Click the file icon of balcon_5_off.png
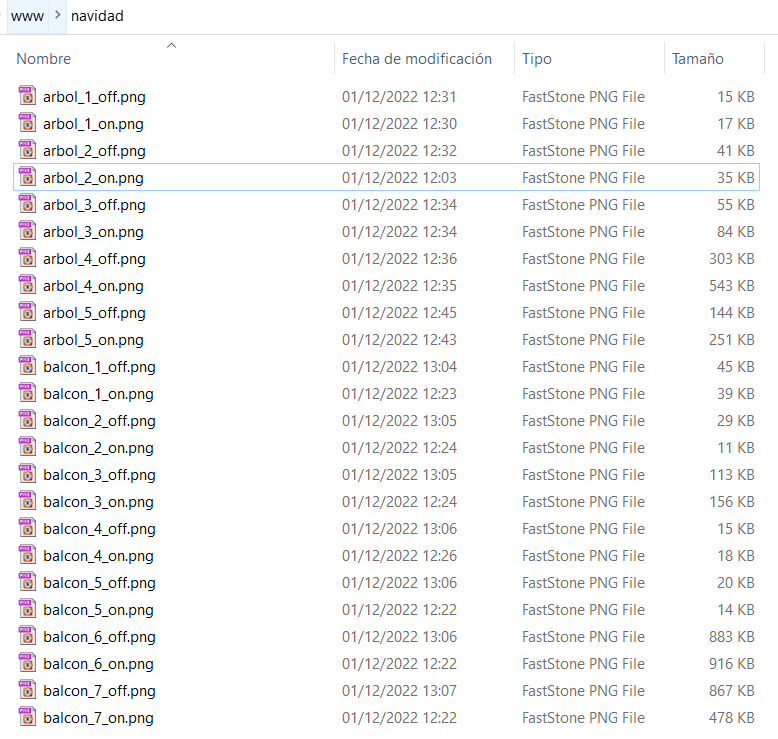Screen dimensions: 778x739 coord(27,582)
